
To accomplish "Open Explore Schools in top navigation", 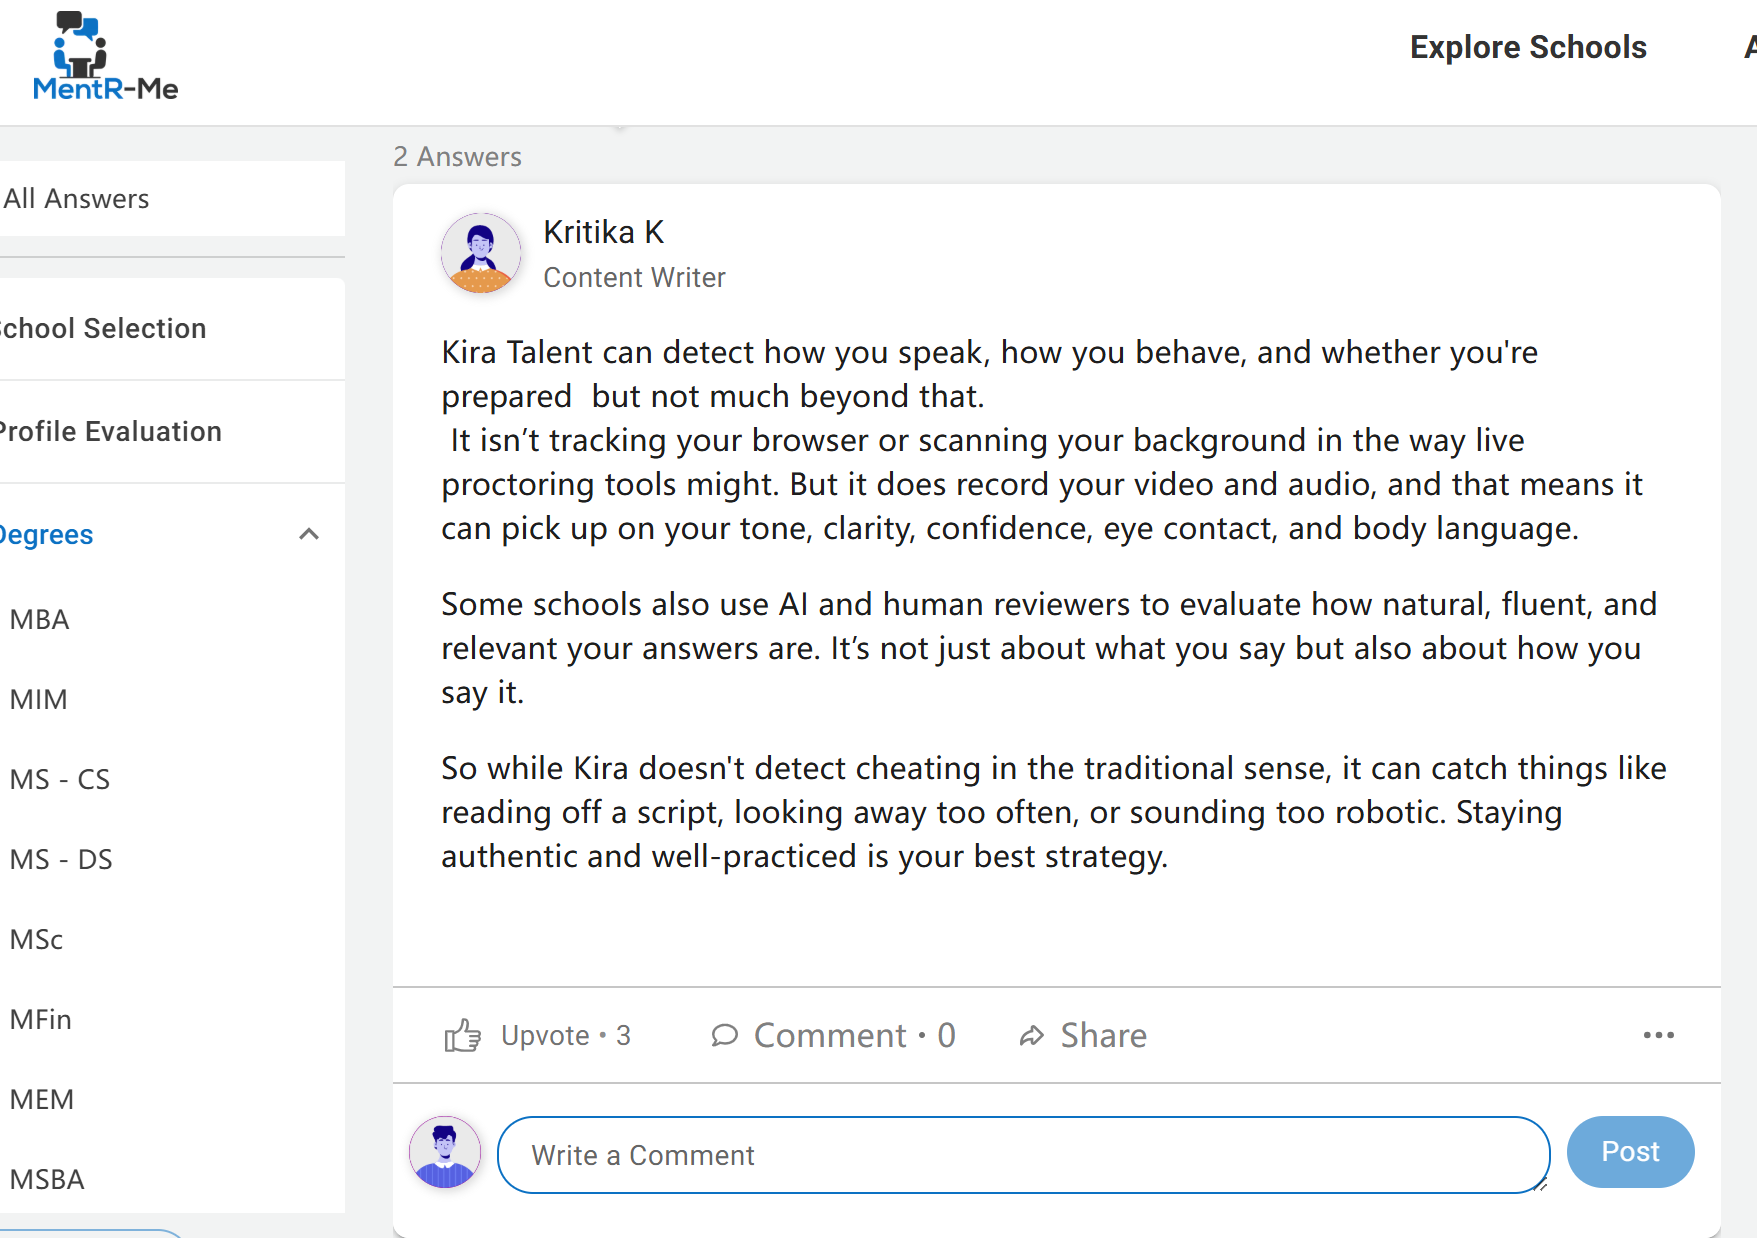I will [x=1528, y=47].
